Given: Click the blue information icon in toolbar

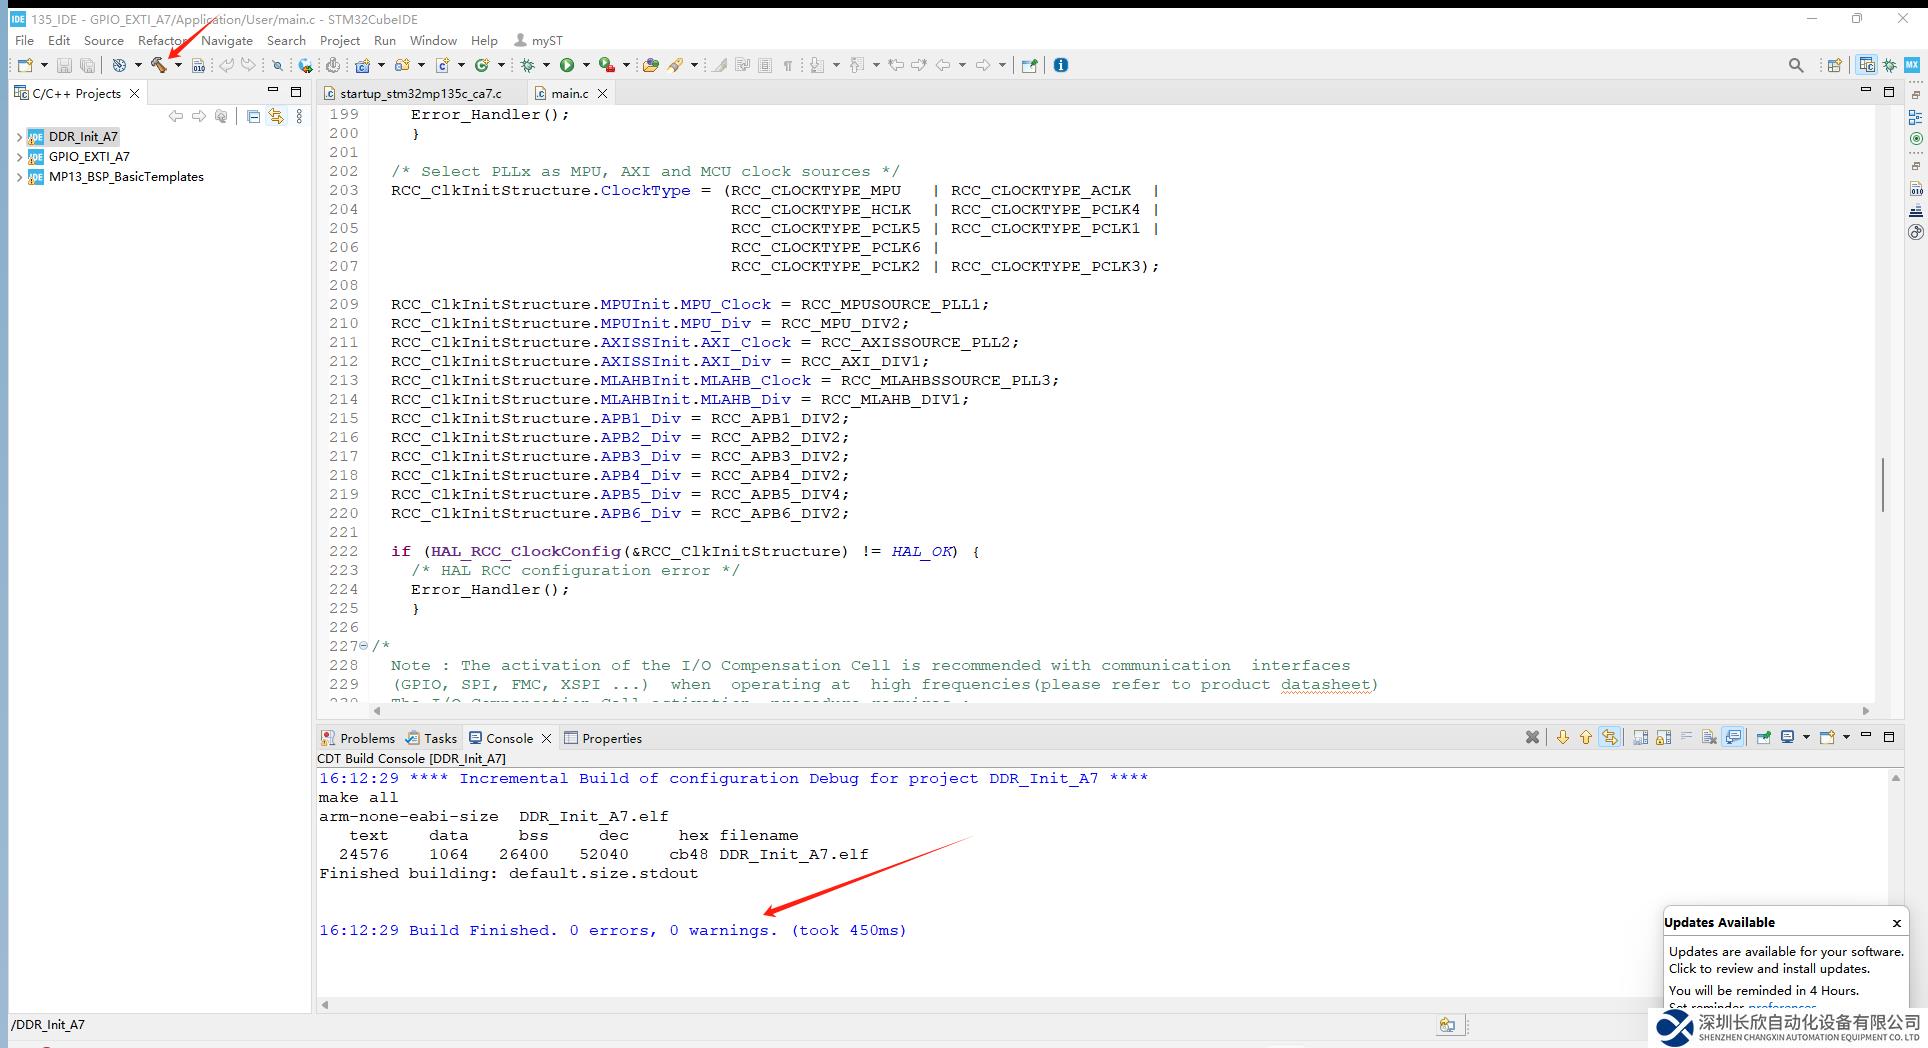Looking at the screenshot, I should tap(1061, 65).
